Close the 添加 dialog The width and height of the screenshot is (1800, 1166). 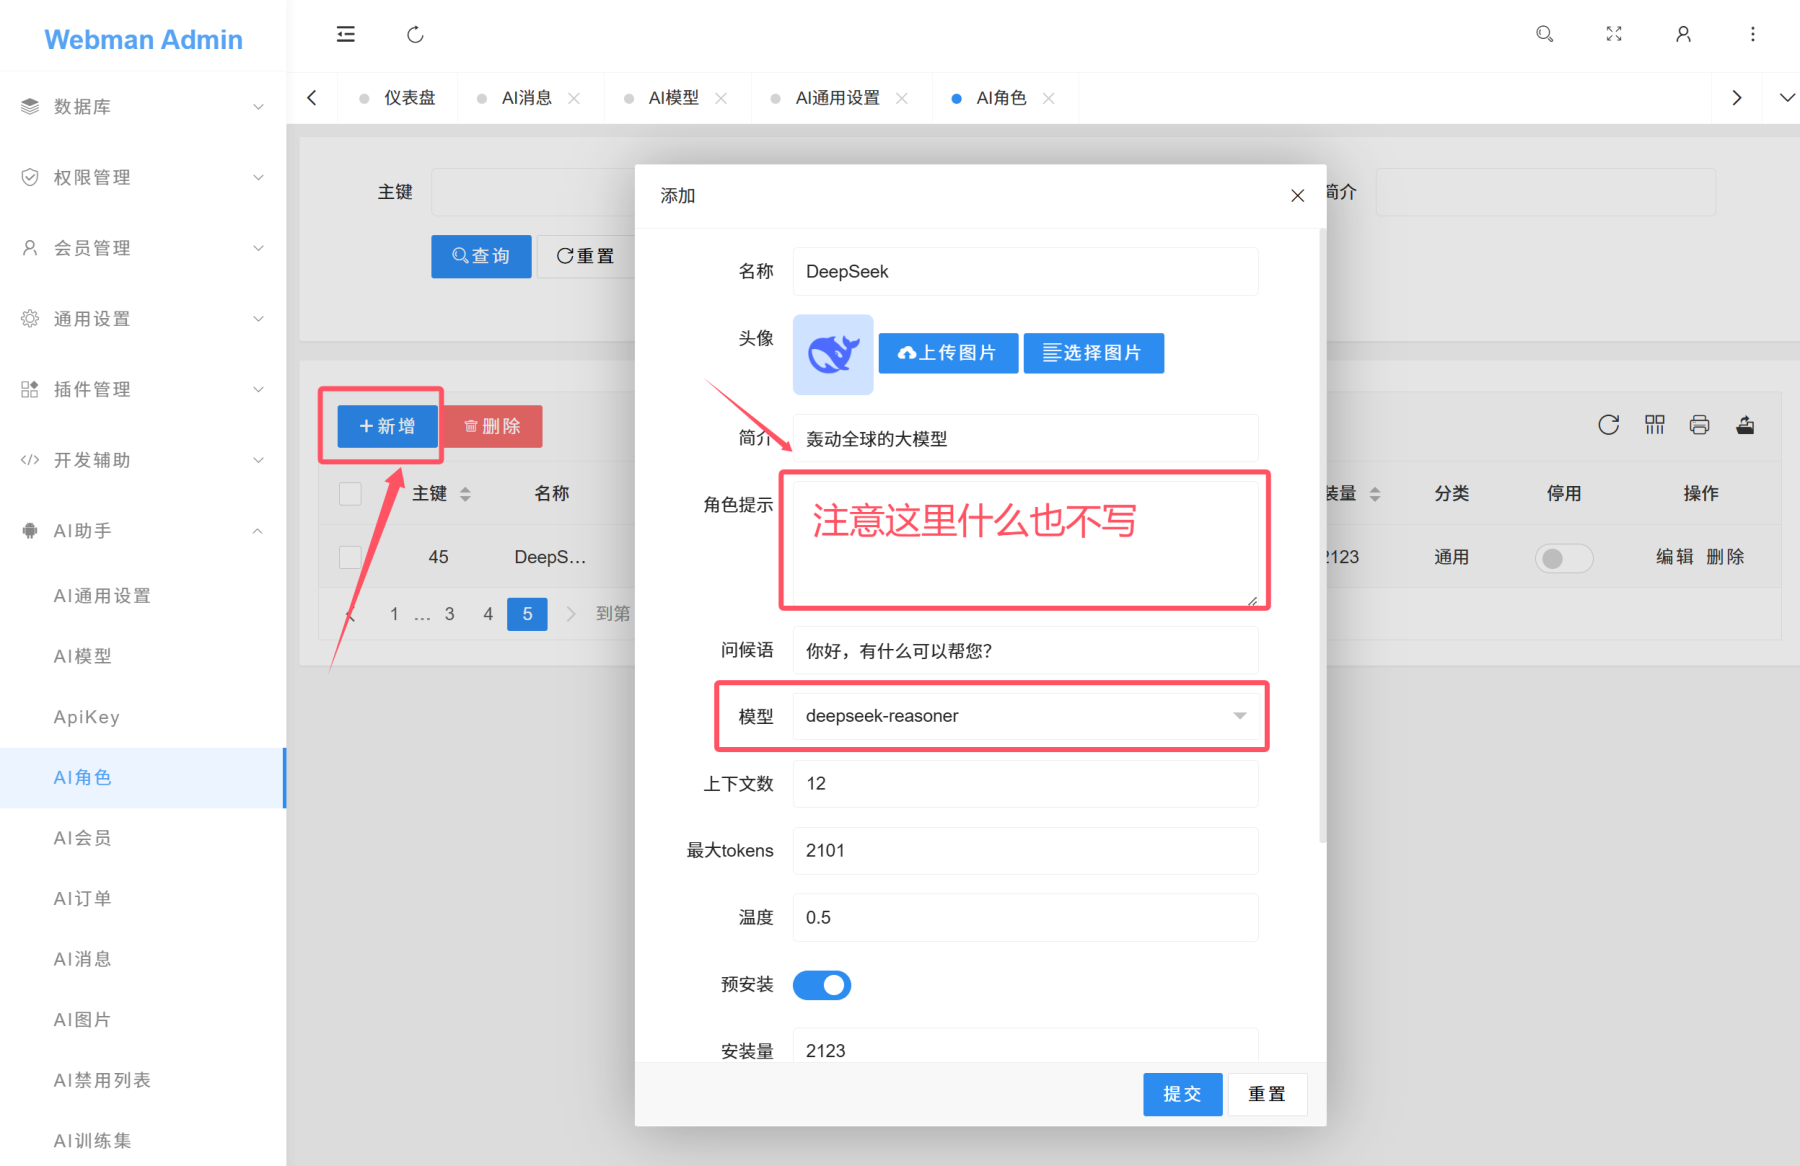tap(1297, 196)
